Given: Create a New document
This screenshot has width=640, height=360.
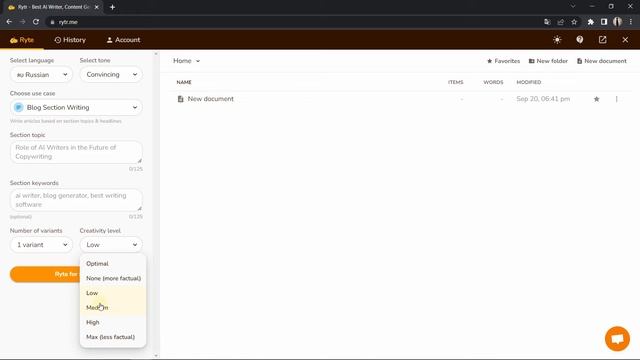Looking at the screenshot, I should tap(602, 61).
